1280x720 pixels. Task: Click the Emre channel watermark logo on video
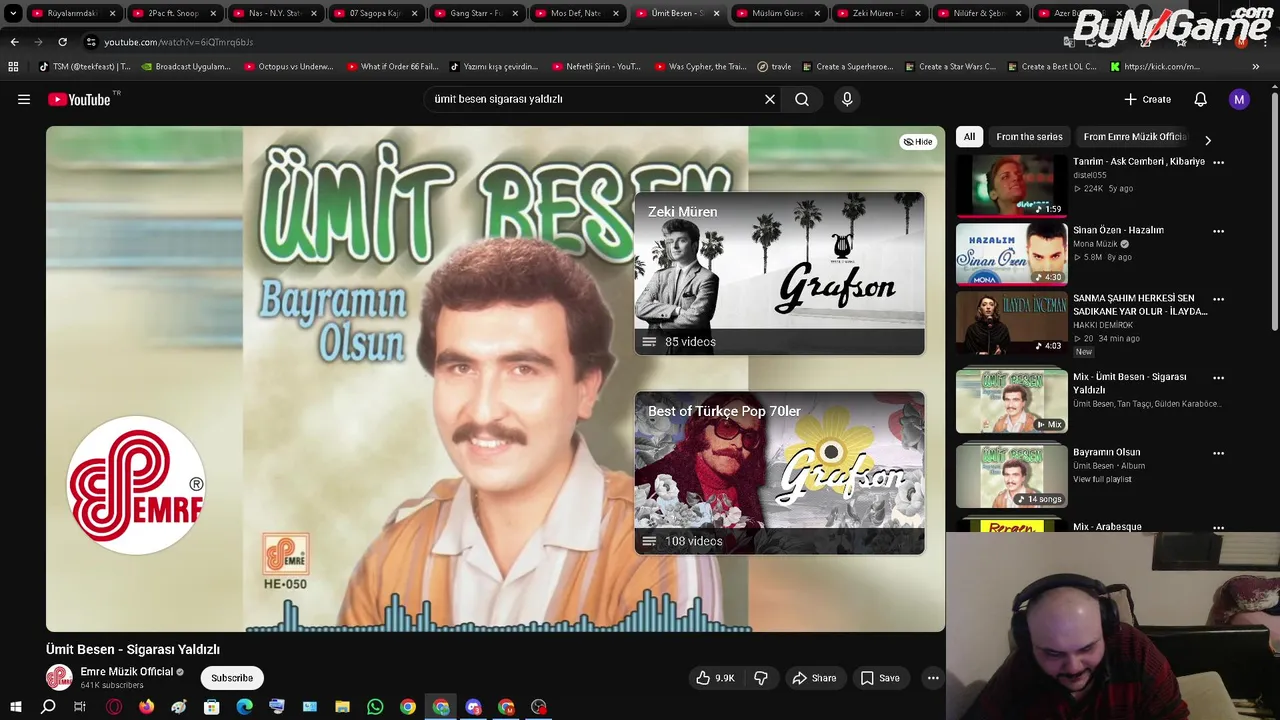point(136,485)
